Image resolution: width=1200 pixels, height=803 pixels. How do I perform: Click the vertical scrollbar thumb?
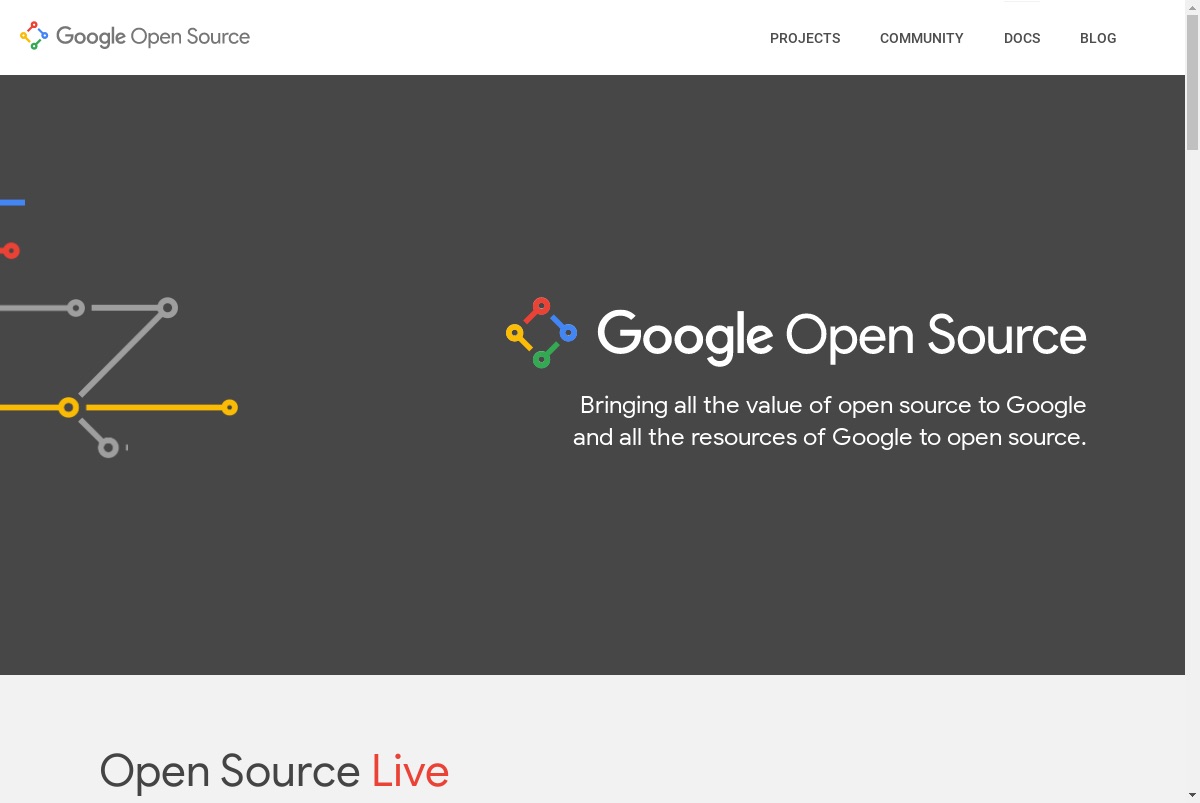(x=1192, y=83)
